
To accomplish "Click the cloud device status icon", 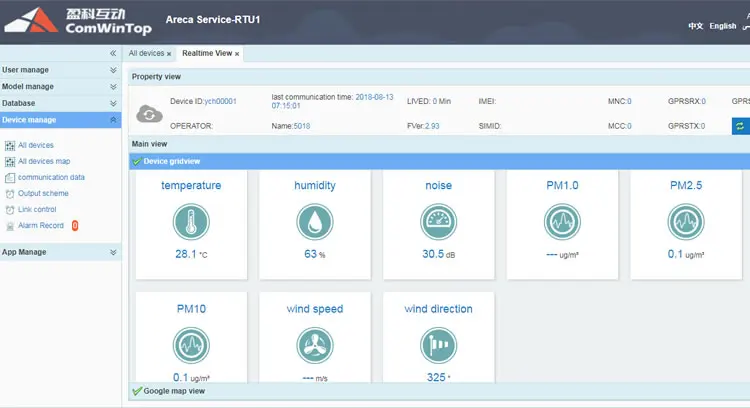I will click(149, 112).
